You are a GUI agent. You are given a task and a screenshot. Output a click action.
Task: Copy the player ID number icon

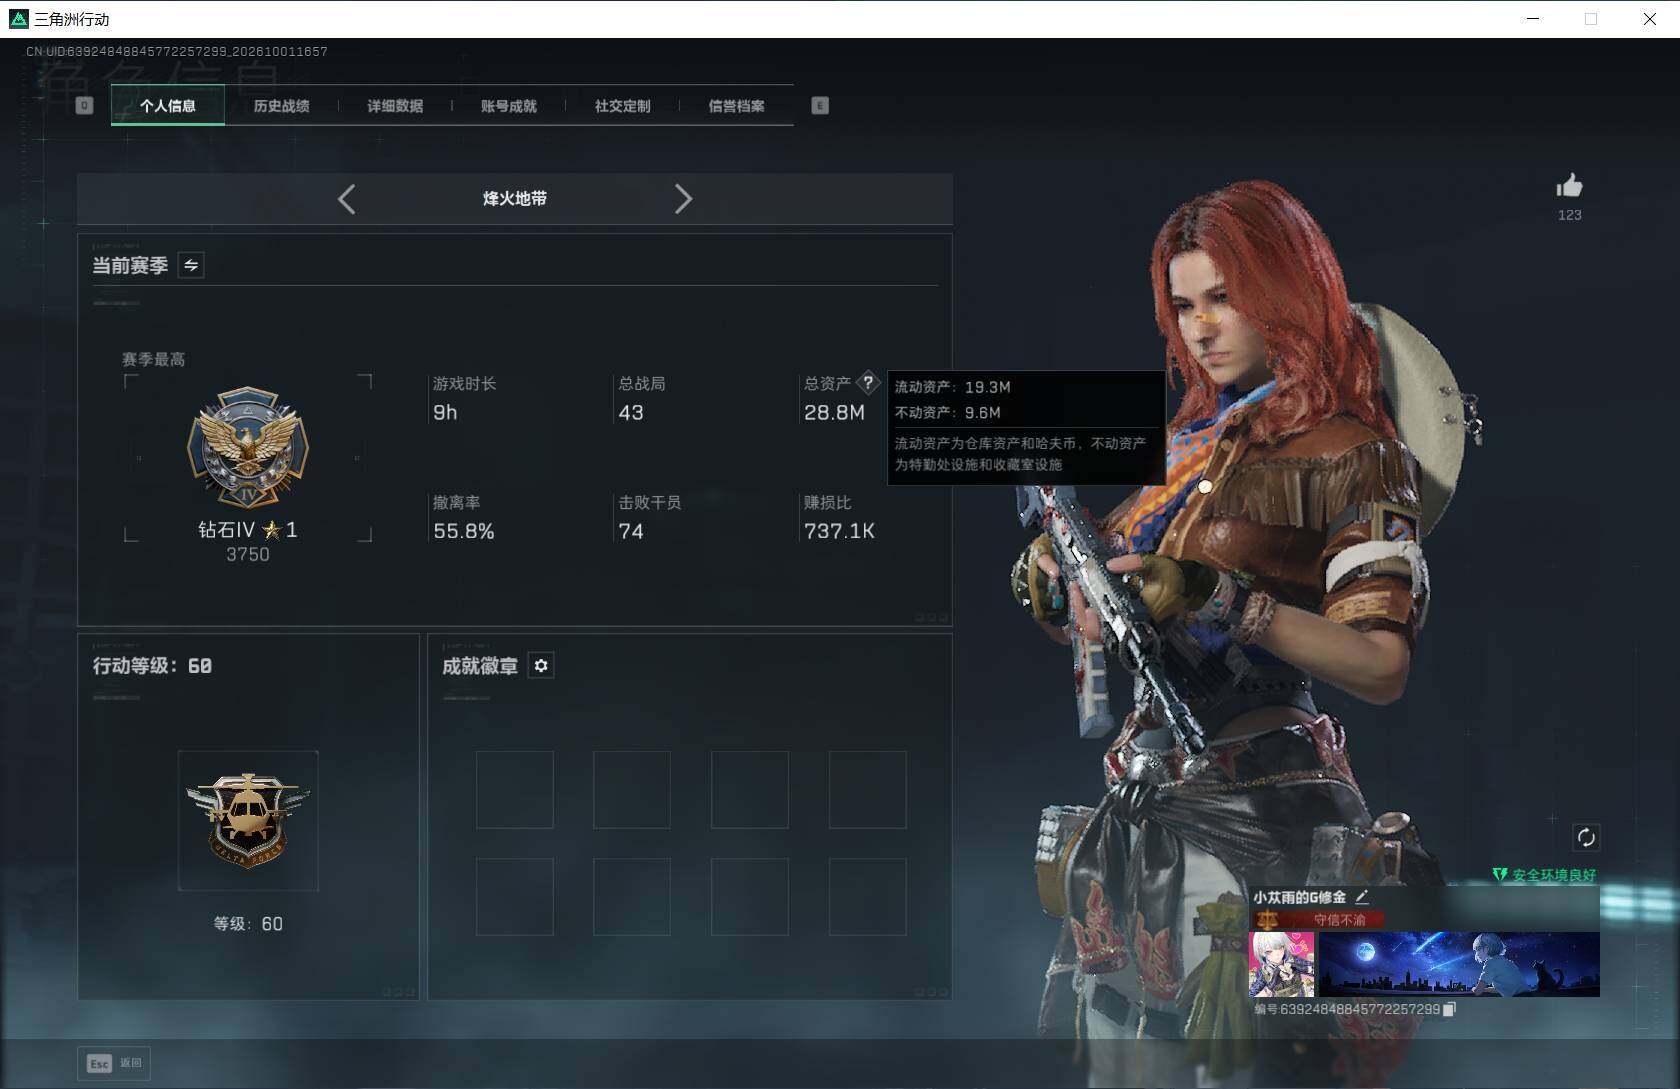click(x=1450, y=1009)
